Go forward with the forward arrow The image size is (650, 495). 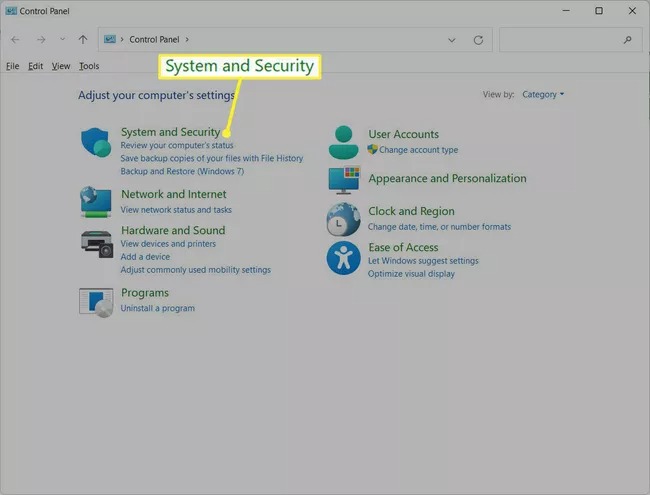[x=41, y=40]
